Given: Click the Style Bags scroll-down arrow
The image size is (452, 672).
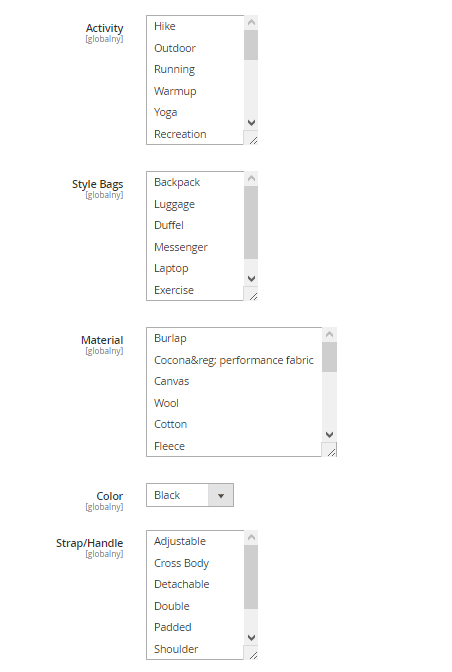Looking at the screenshot, I should pos(251,279).
